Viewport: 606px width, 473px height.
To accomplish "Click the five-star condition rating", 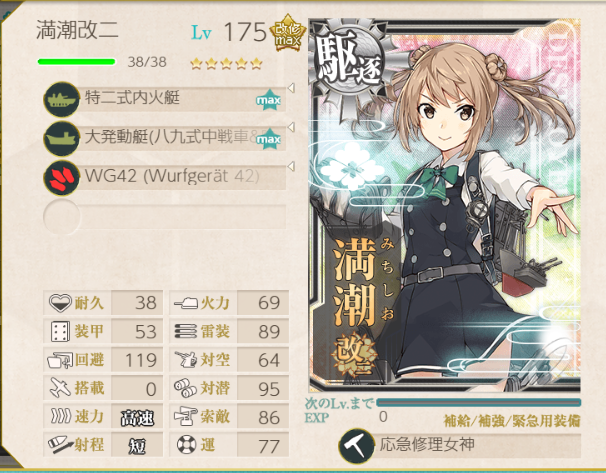I will pyautogui.click(x=226, y=64).
